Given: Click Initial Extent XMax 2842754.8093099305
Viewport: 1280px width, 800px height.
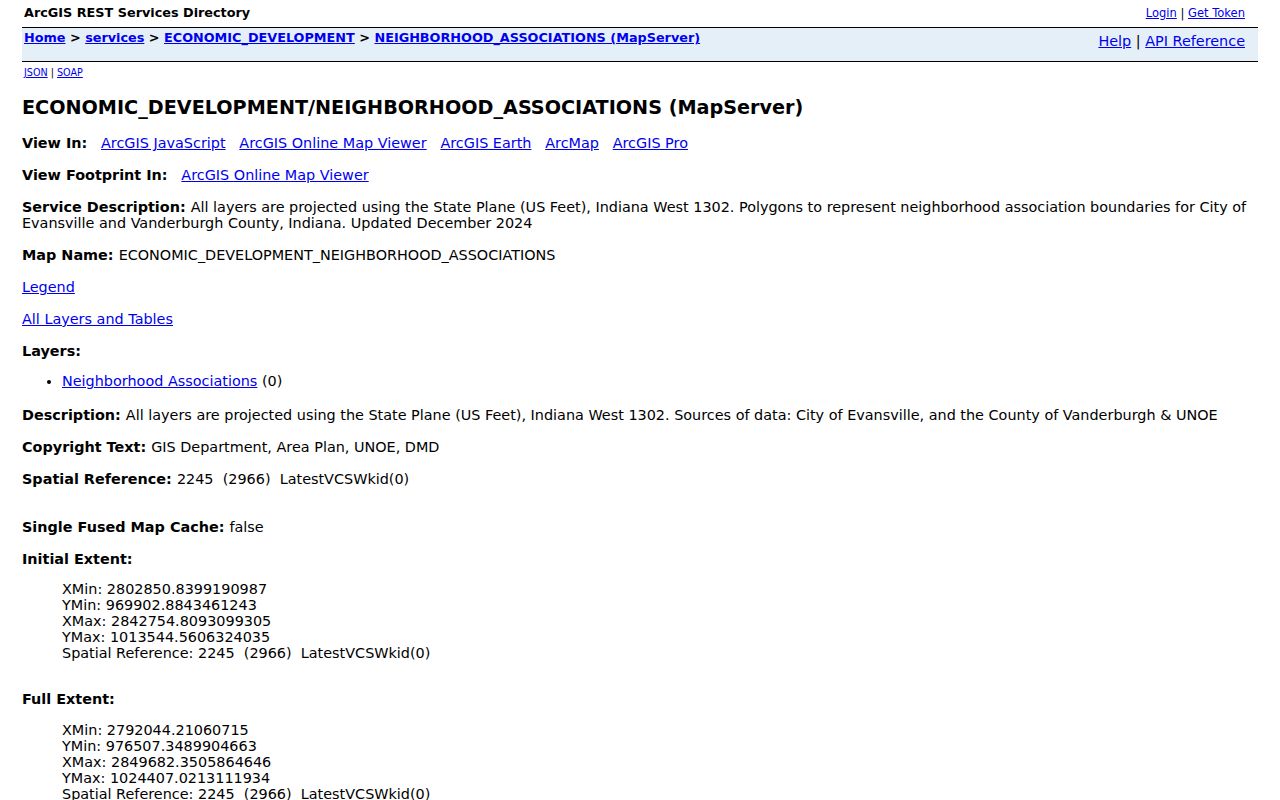Looking at the screenshot, I should [166, 621].
